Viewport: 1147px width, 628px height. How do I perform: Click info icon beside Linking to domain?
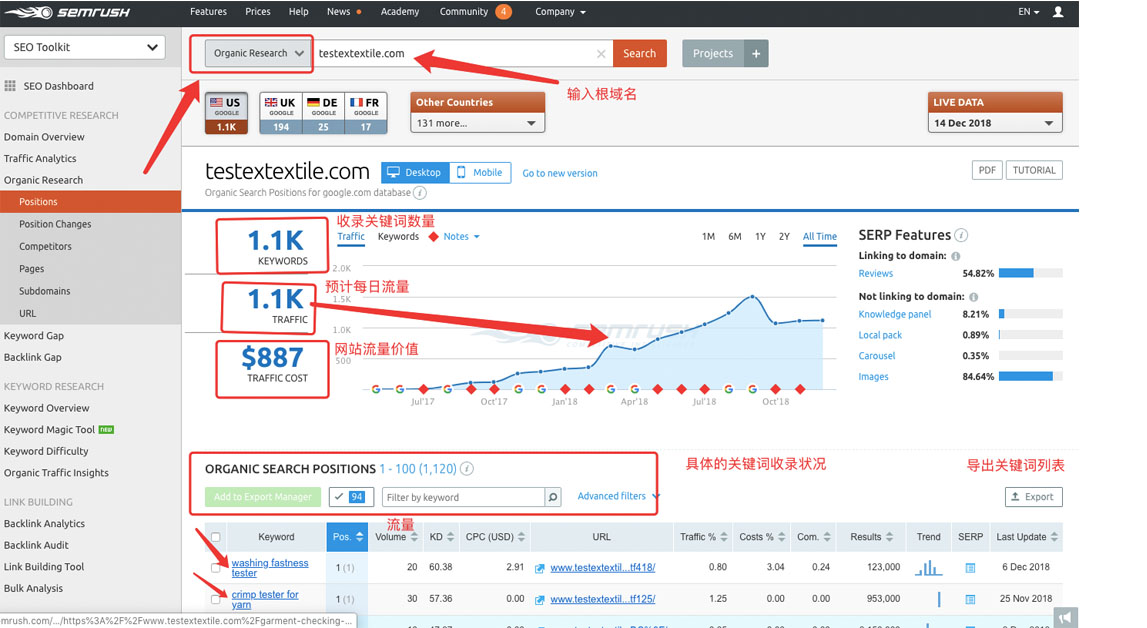coord(956,256)
